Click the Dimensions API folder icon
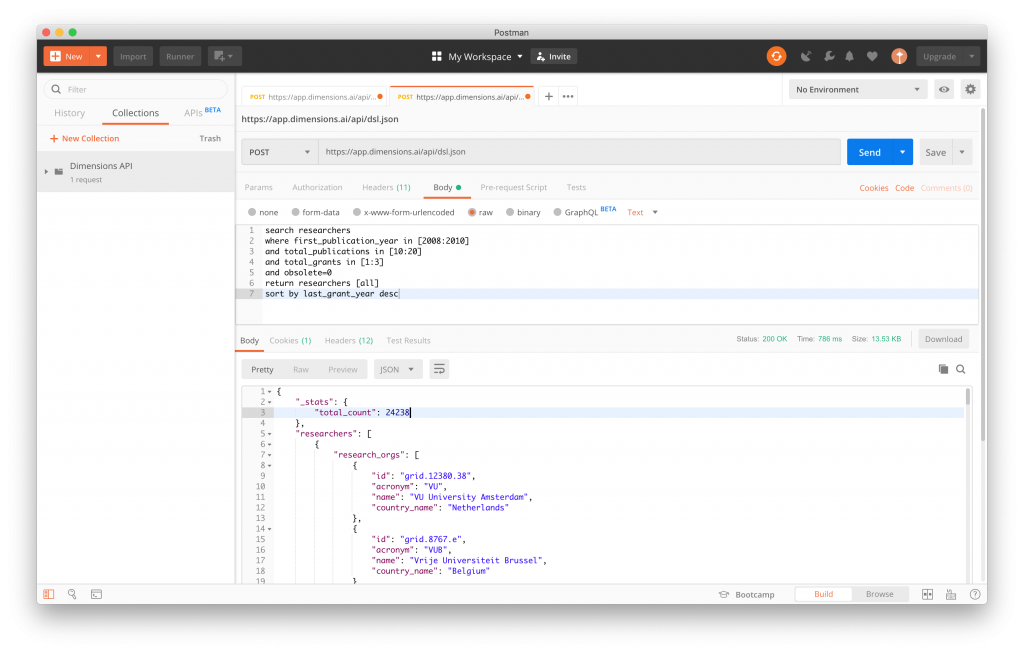This screenshot has width=1024, height=653. tap(59, 172)
